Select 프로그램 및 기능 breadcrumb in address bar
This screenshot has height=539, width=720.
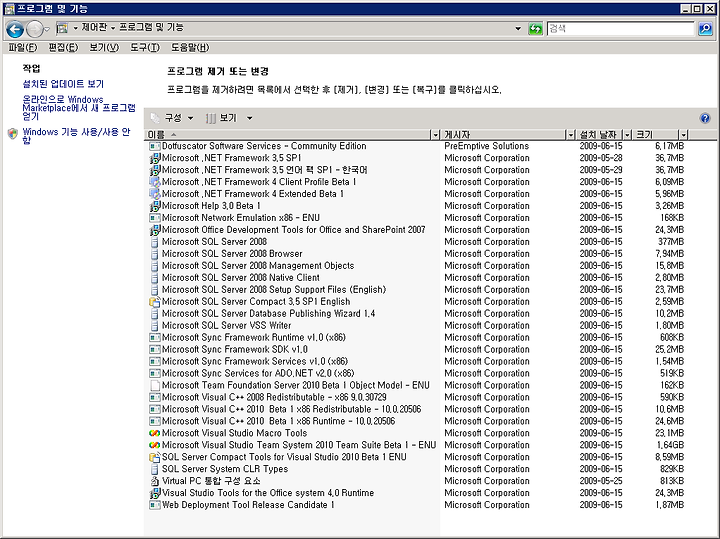click(152, 28)
